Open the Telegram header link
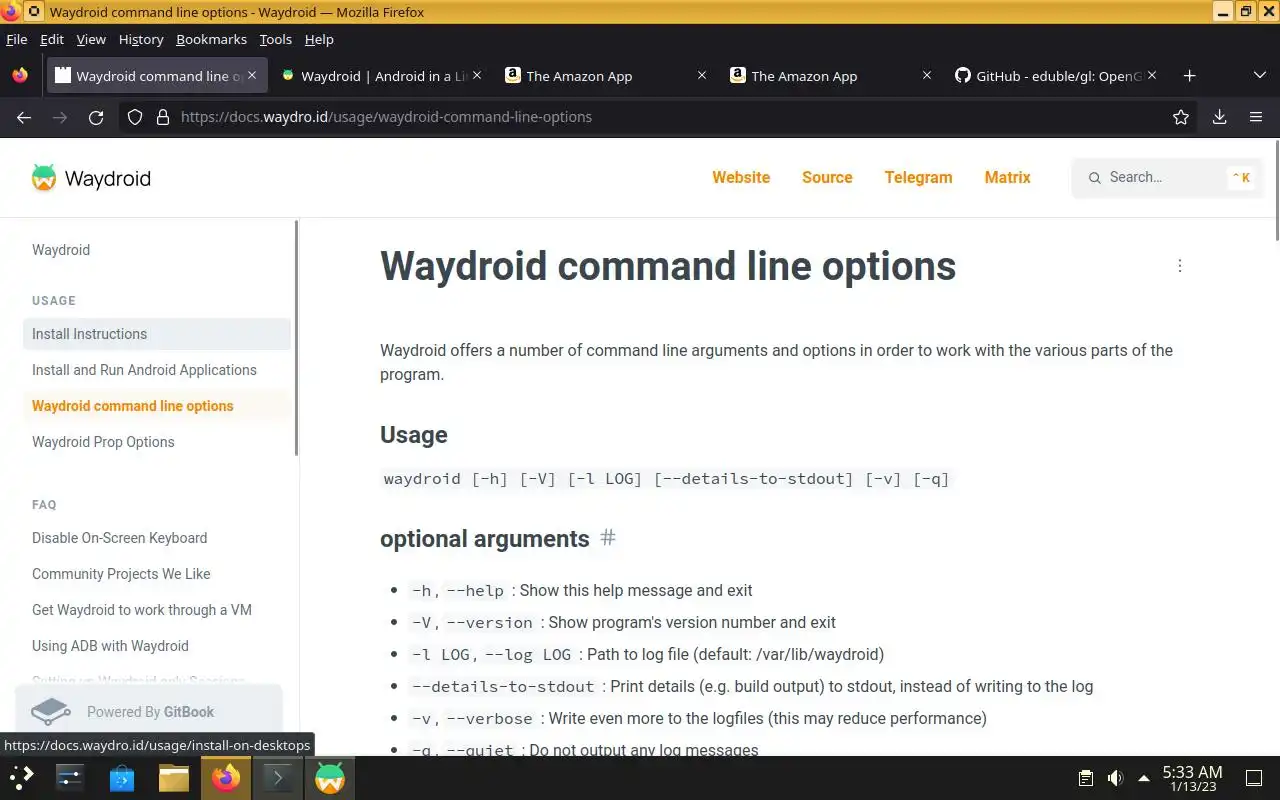Viewport: 1280px width, 800px height. 918,177
